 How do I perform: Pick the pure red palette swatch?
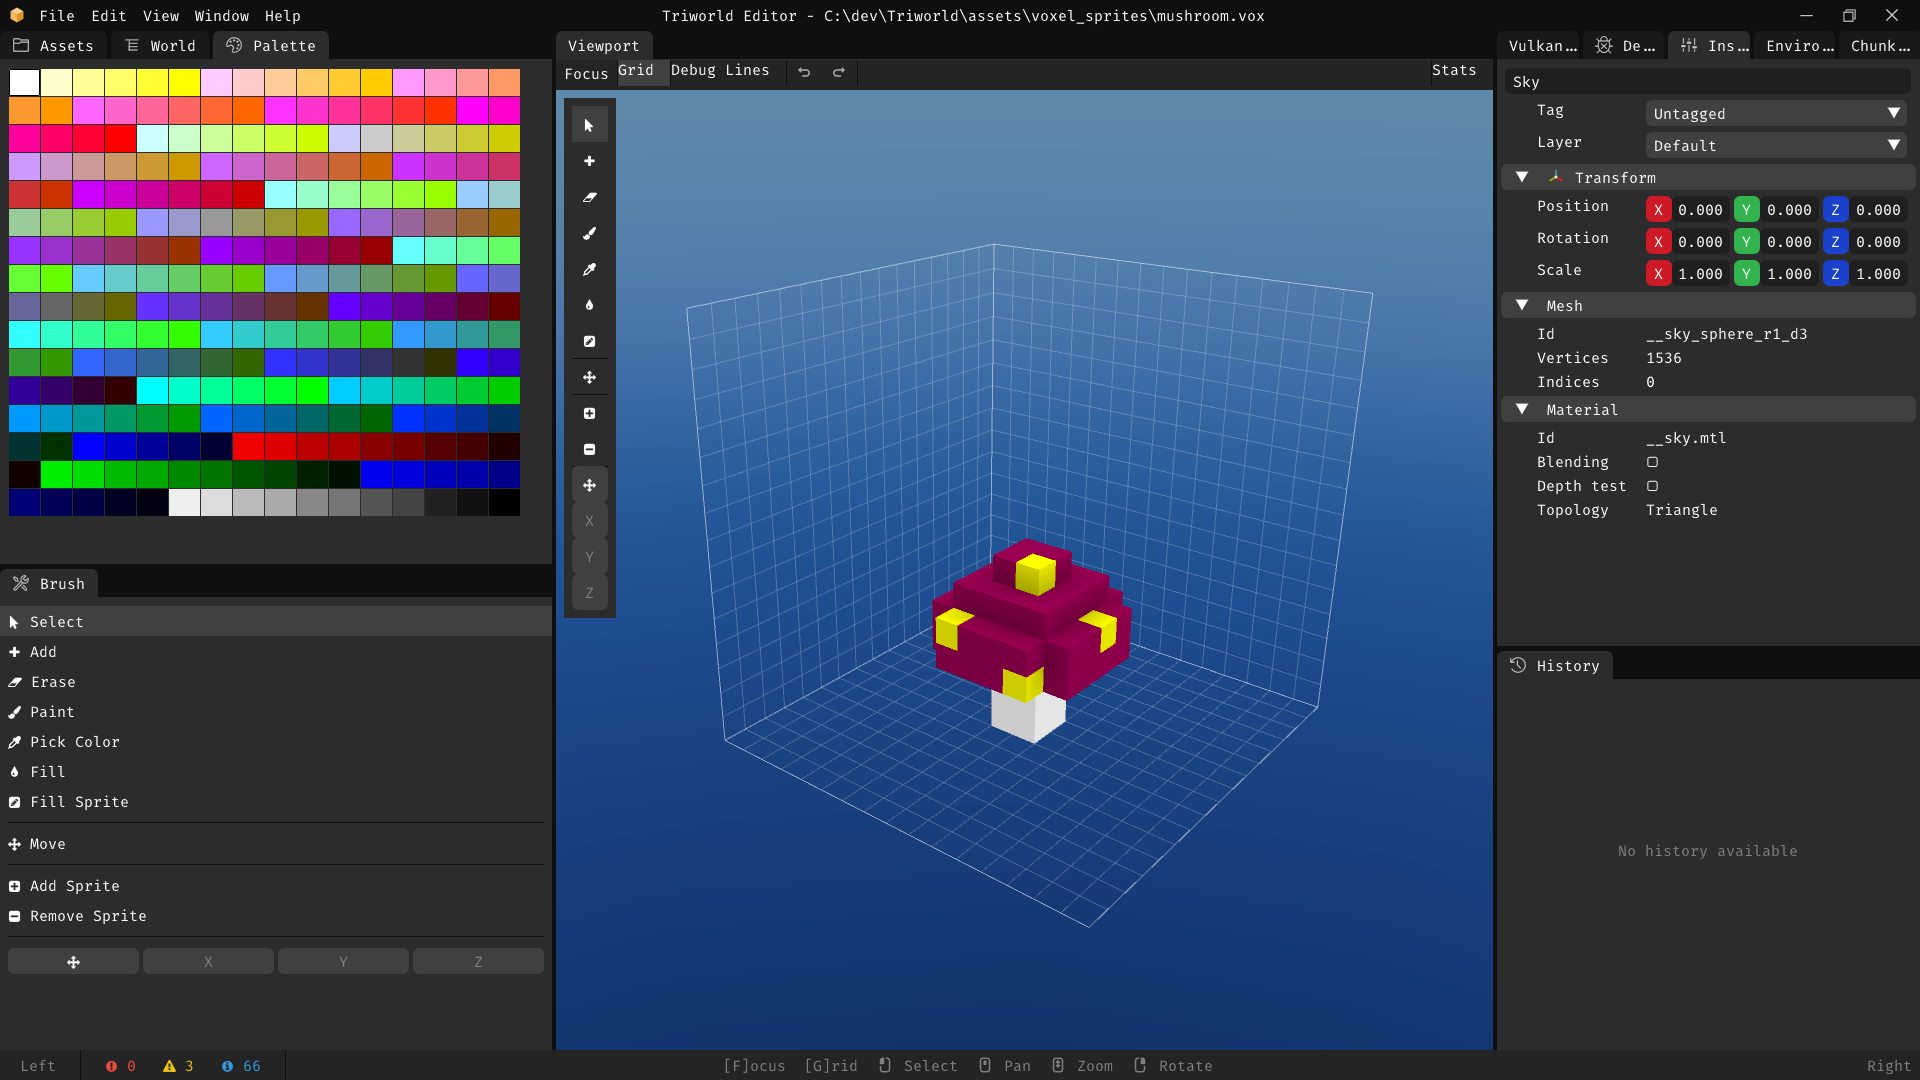pos(121,138)
